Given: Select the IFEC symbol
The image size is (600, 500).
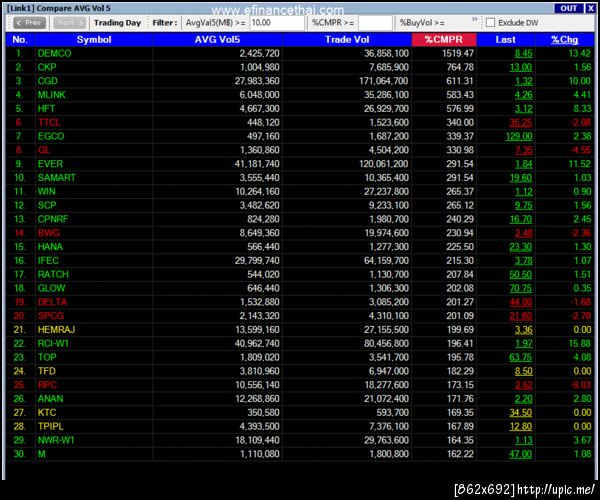Looking at the screenshot, I should coord(48,261).
